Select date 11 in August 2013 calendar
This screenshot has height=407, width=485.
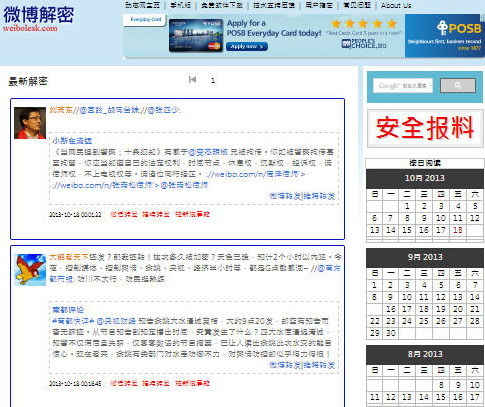pyautogui.click(x=375, y=397)
